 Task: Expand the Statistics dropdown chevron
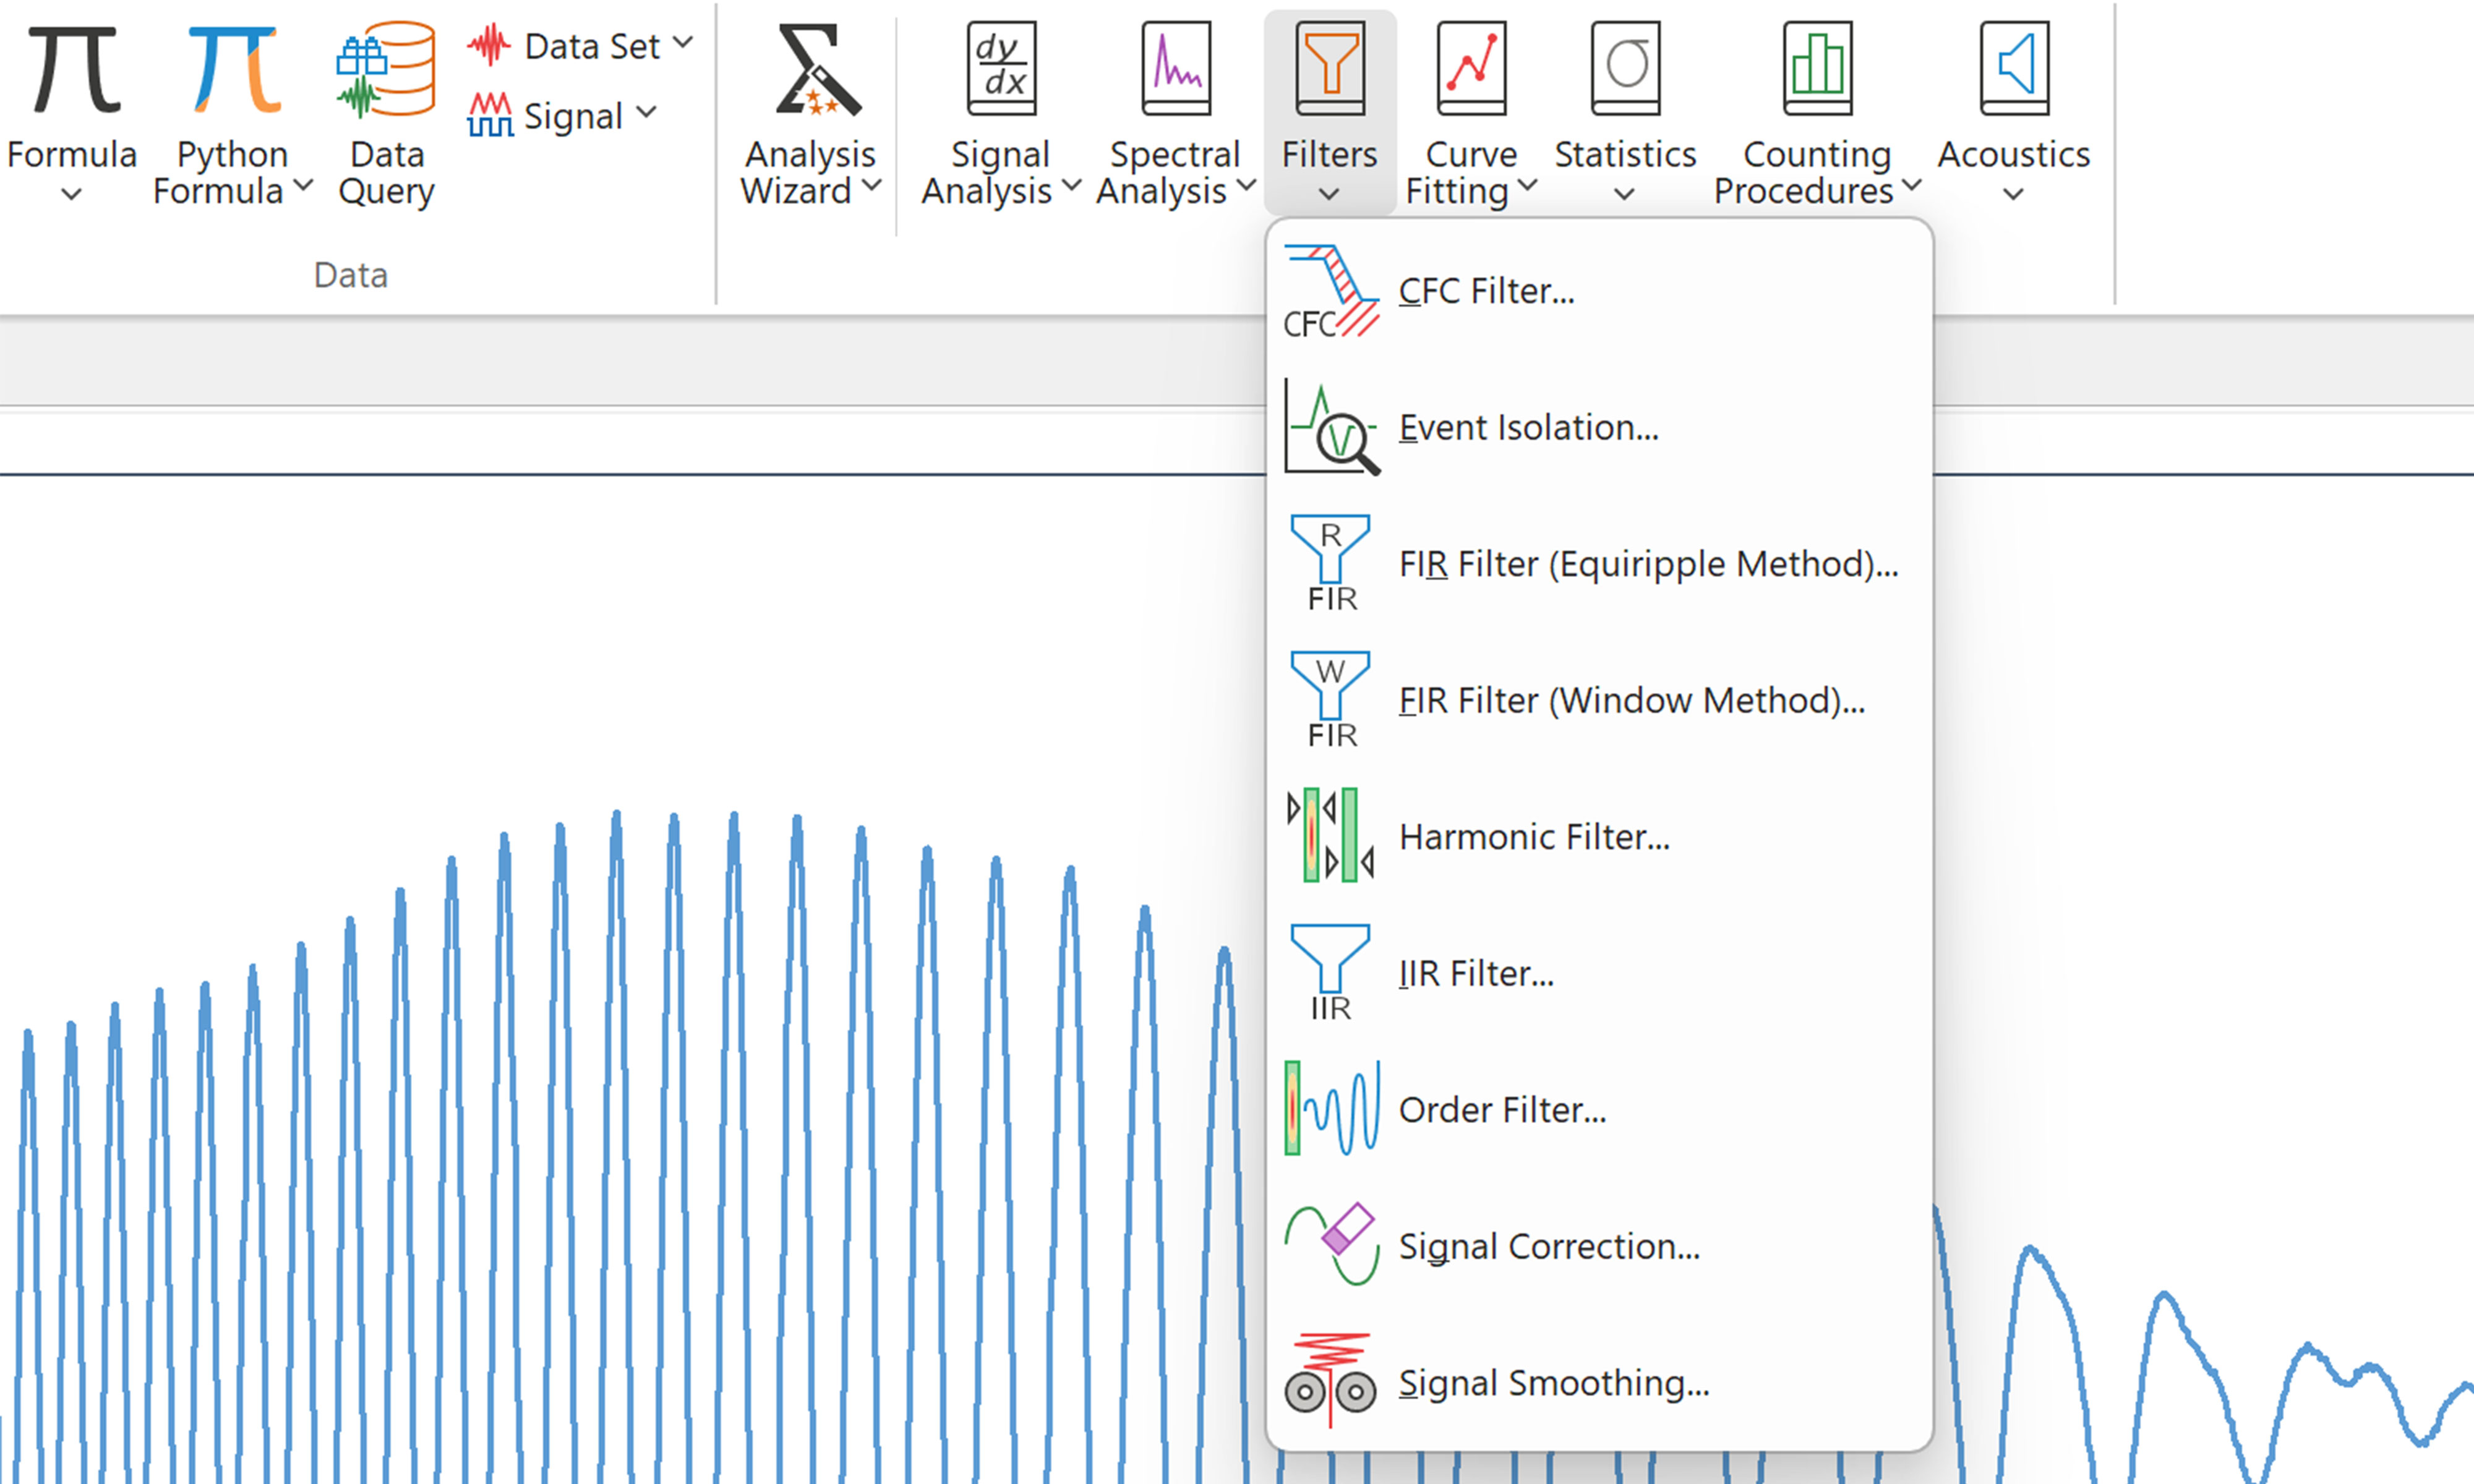1625,194
